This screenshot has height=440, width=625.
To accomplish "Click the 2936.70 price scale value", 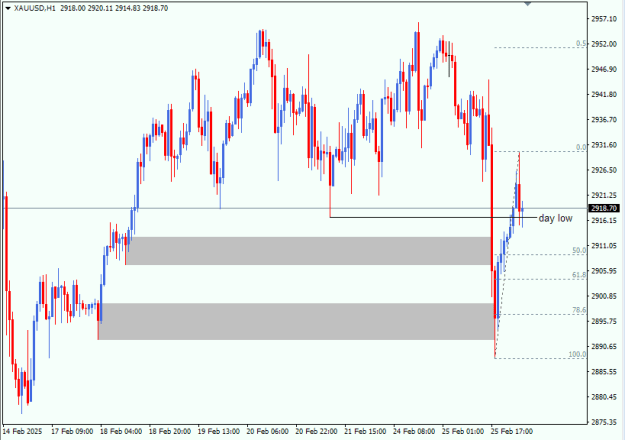I will click(604, 120).
